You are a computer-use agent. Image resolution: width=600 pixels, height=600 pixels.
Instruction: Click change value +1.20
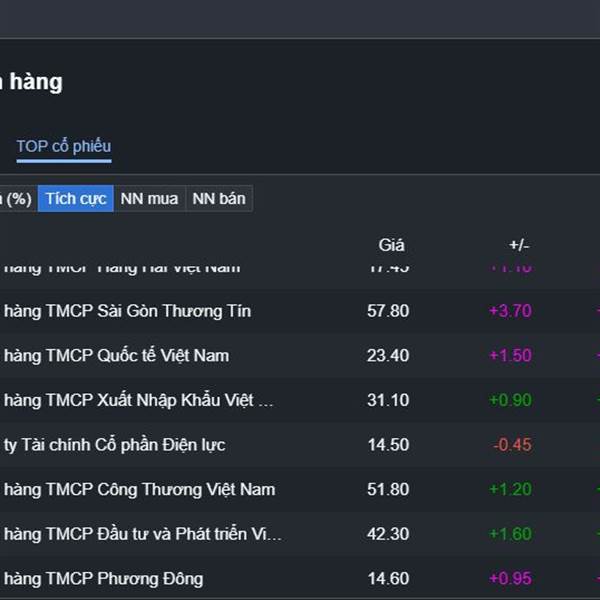(x=510, y=489)
